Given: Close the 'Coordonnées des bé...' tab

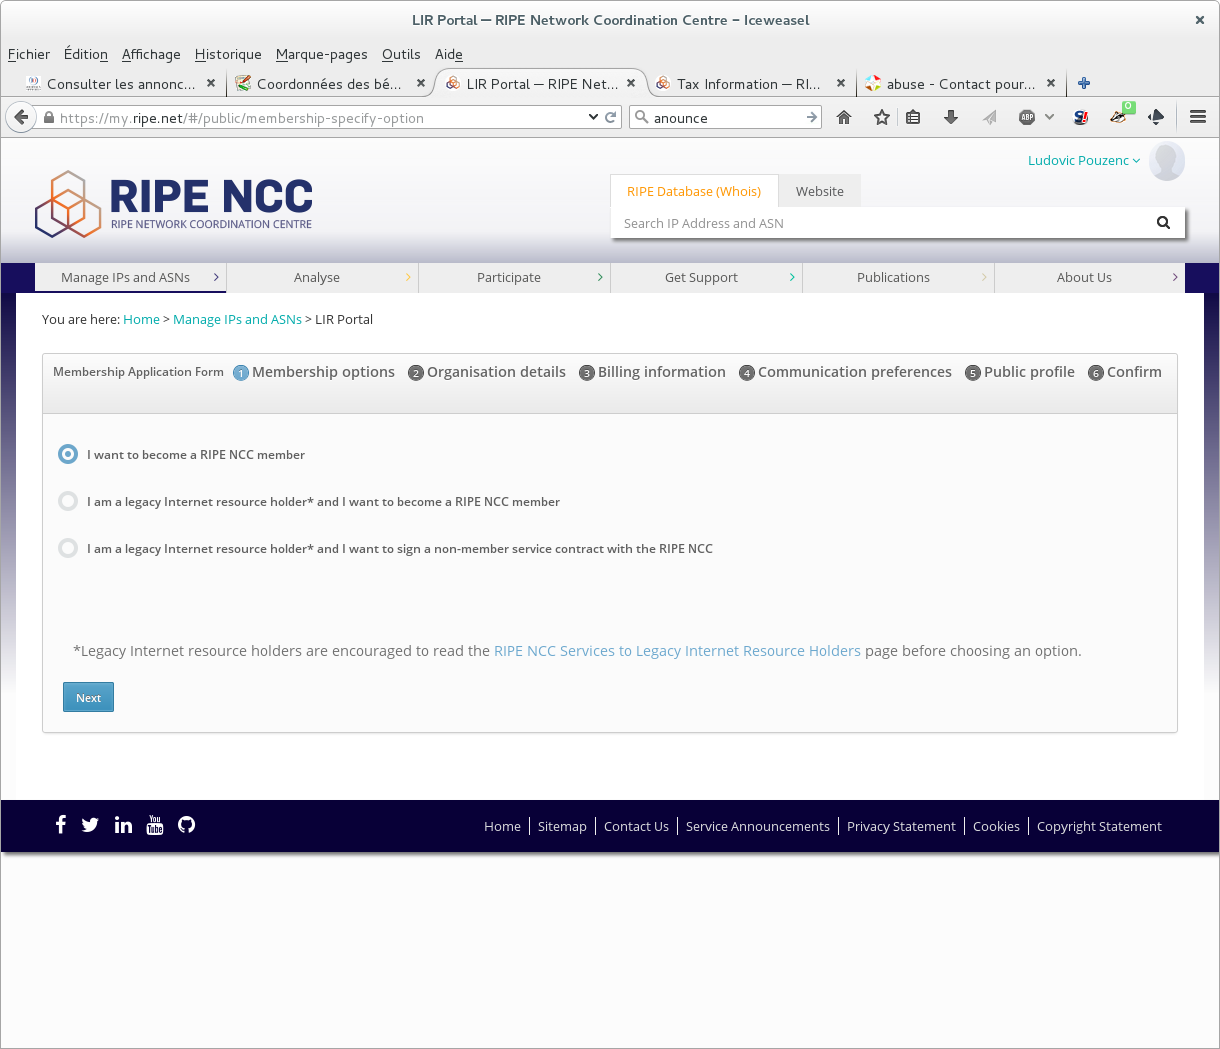Looking at the screenshot, I should coord(421,83).
